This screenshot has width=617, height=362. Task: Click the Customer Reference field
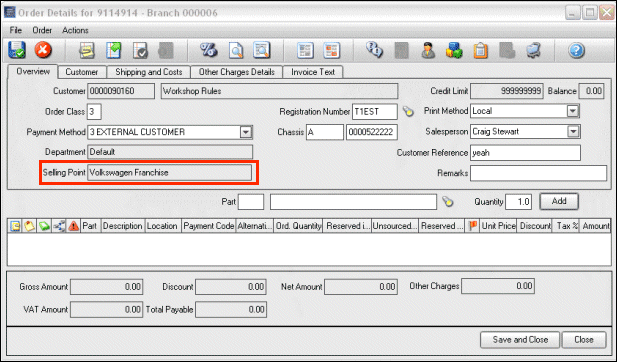tap(525, 153)
